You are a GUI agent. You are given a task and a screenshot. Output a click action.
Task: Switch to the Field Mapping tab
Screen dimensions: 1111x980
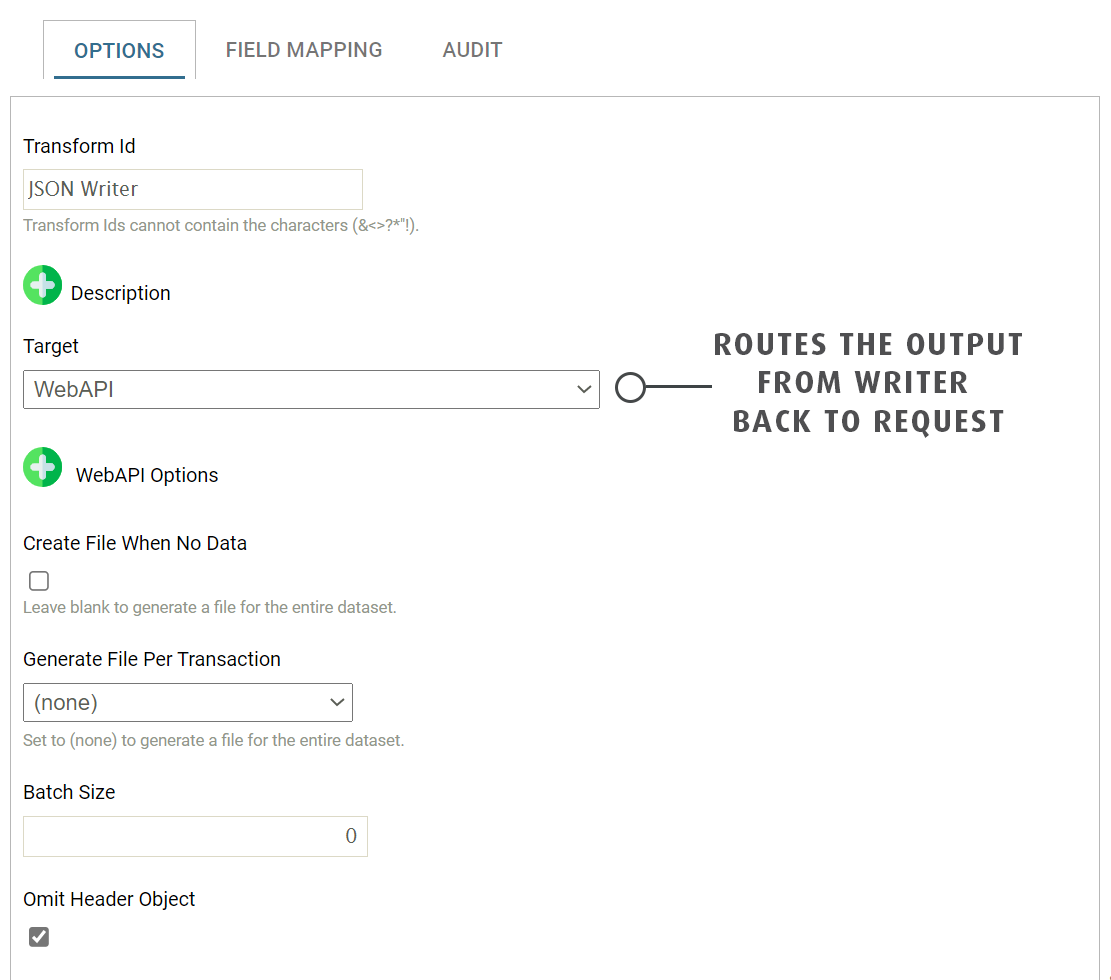click(x=304, y=50)
